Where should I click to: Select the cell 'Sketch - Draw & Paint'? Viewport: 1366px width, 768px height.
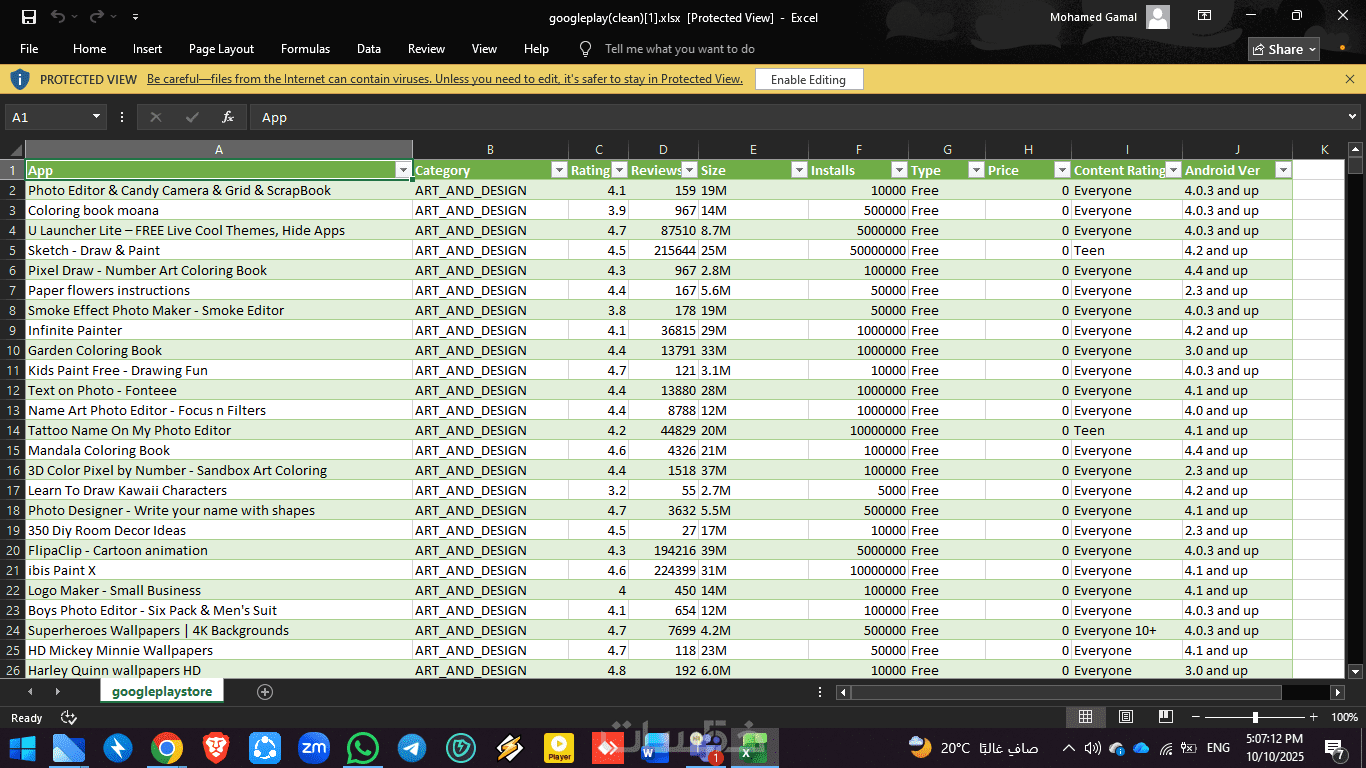point(219,250)
